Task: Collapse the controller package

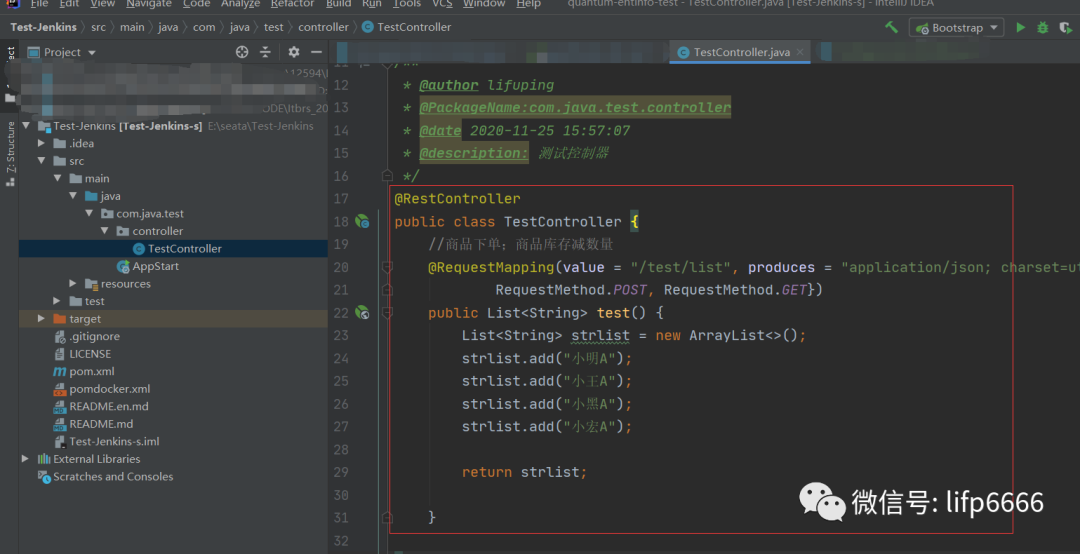Action: click(105, 231)
